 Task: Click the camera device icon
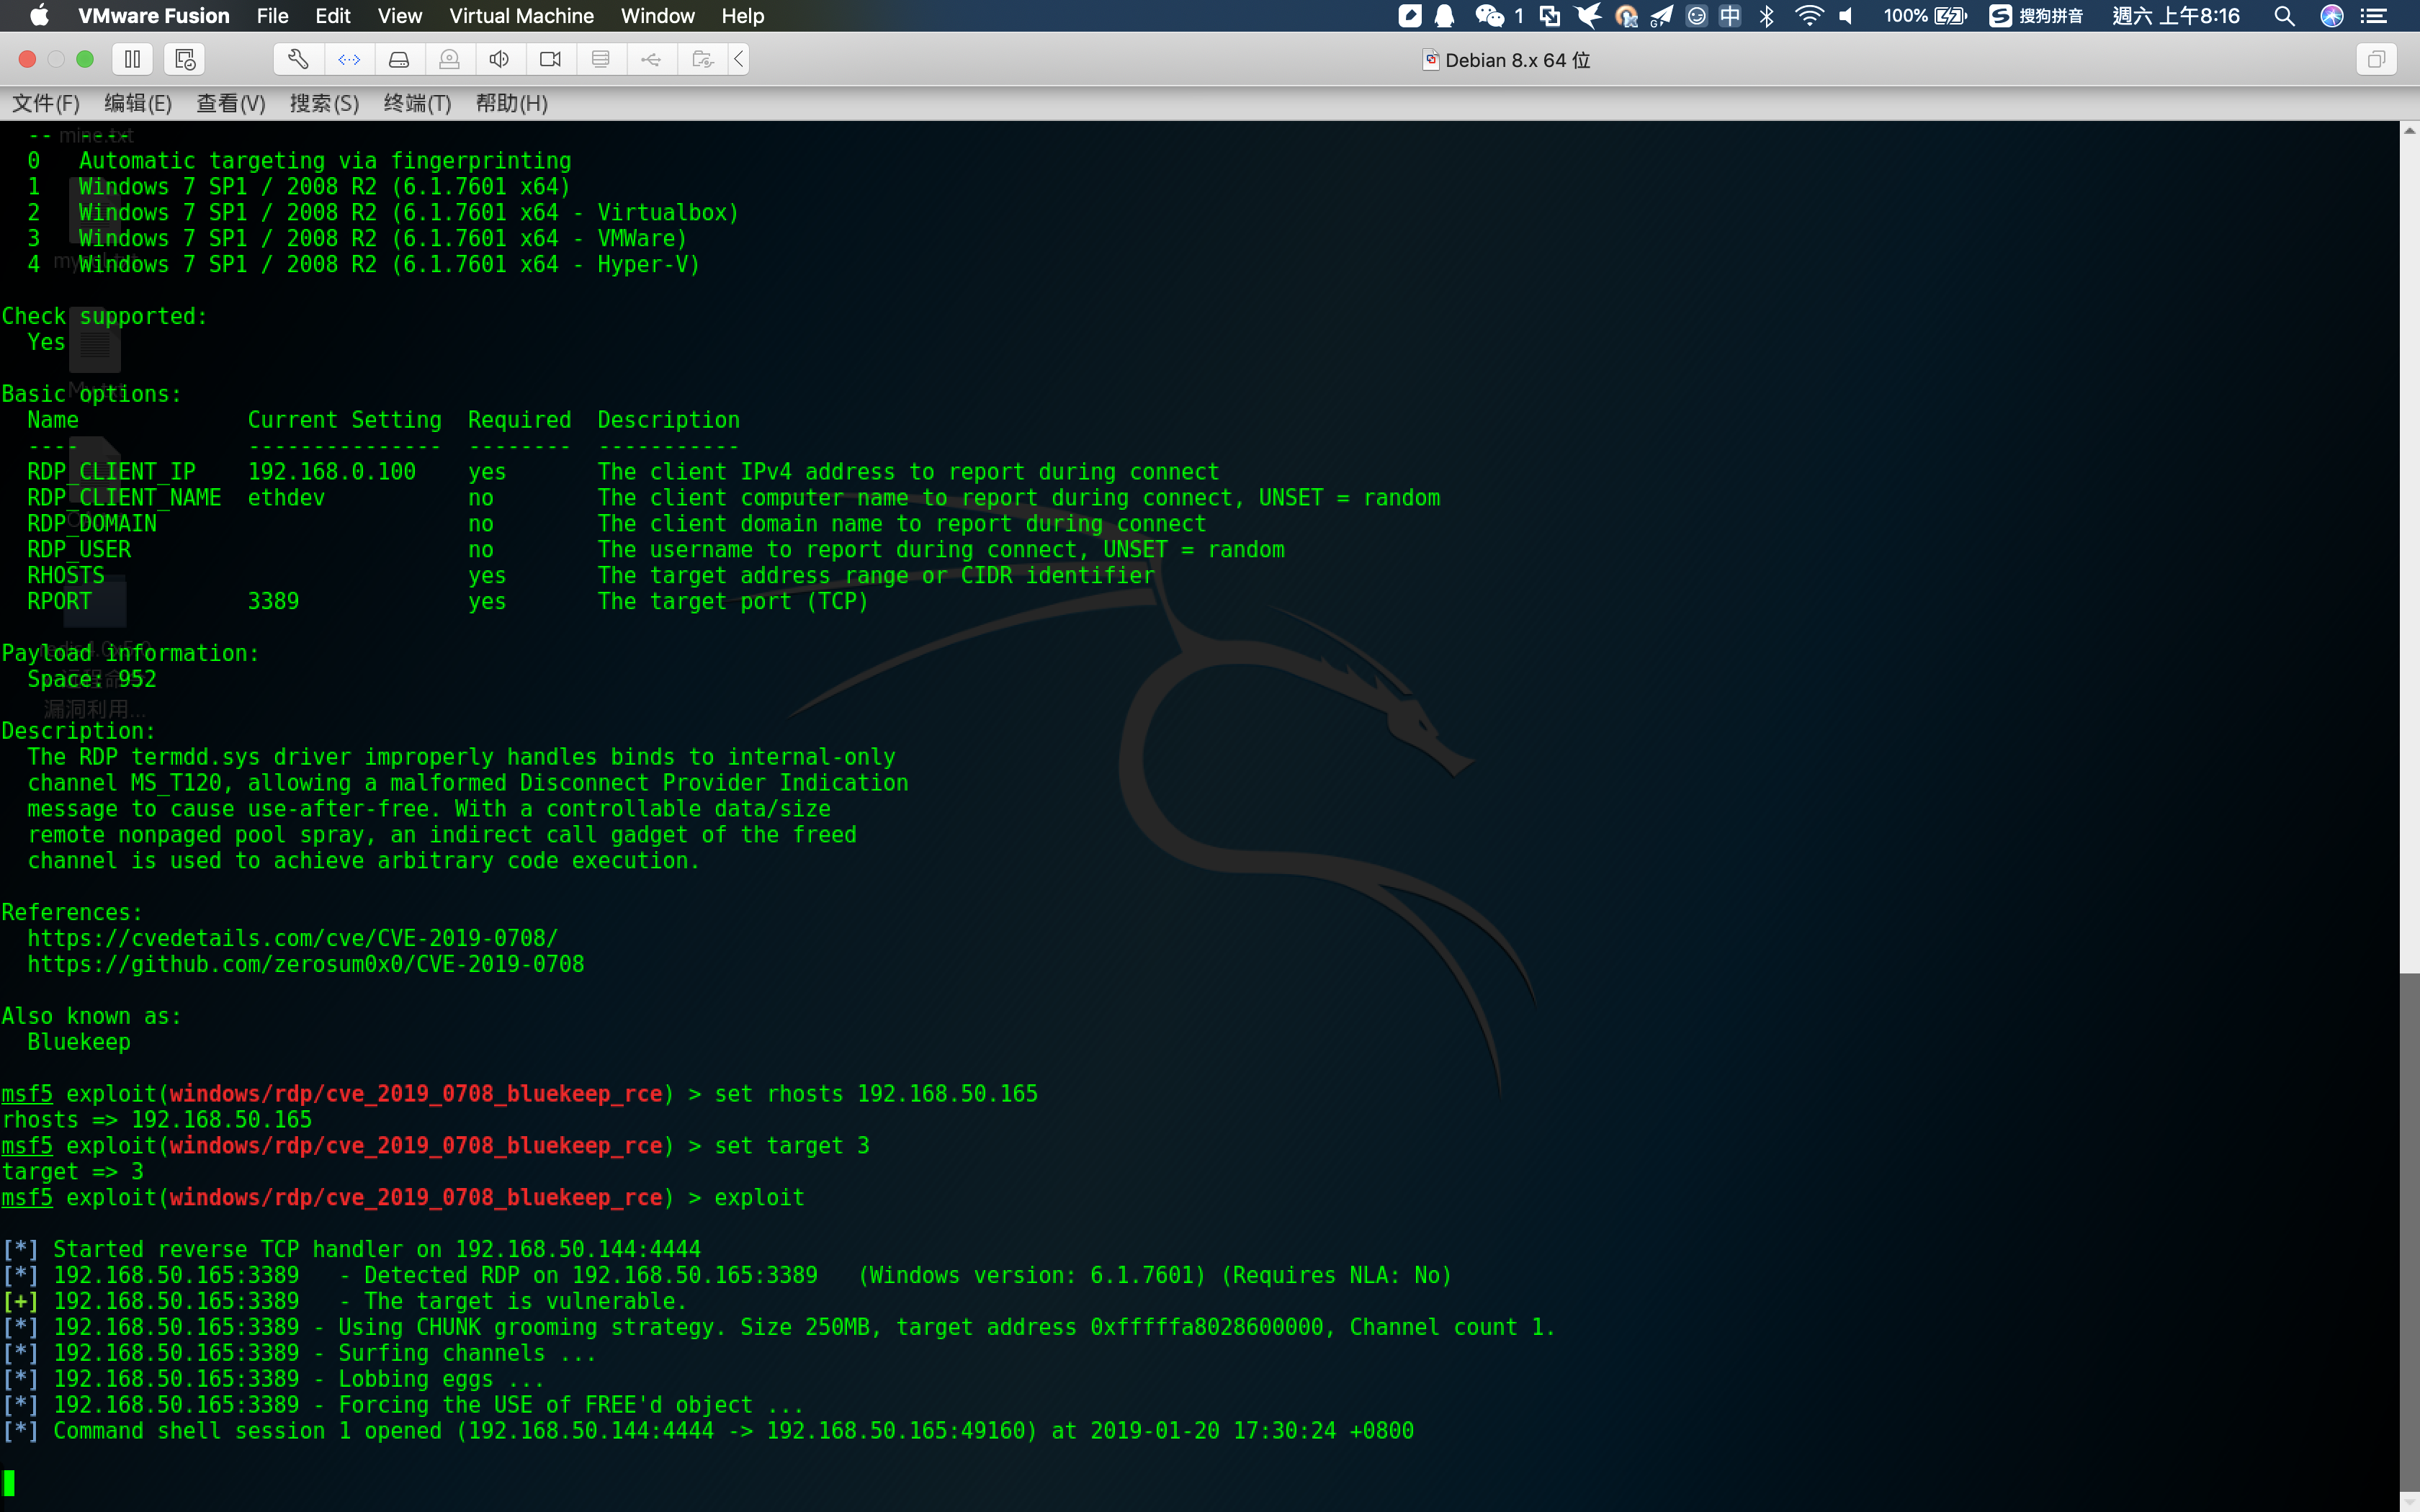pyautogui.click(x=550, y=60)
